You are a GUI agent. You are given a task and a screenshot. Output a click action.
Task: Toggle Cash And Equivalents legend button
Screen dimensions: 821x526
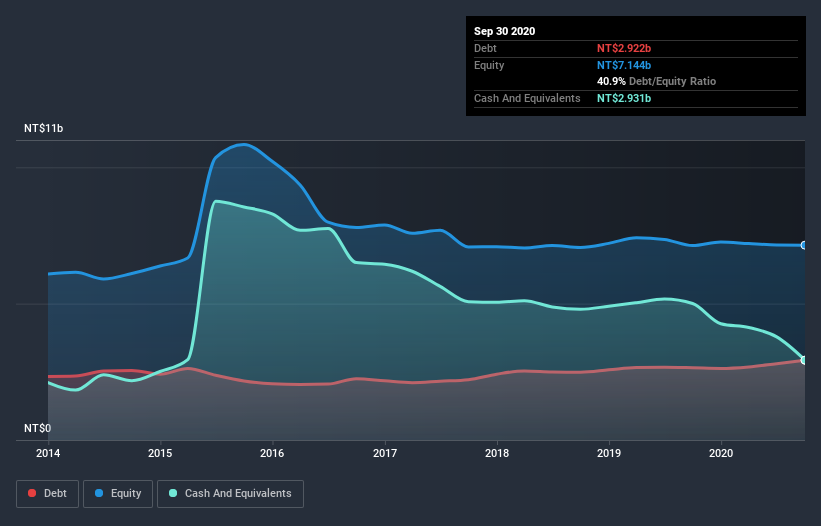point(230,494)
